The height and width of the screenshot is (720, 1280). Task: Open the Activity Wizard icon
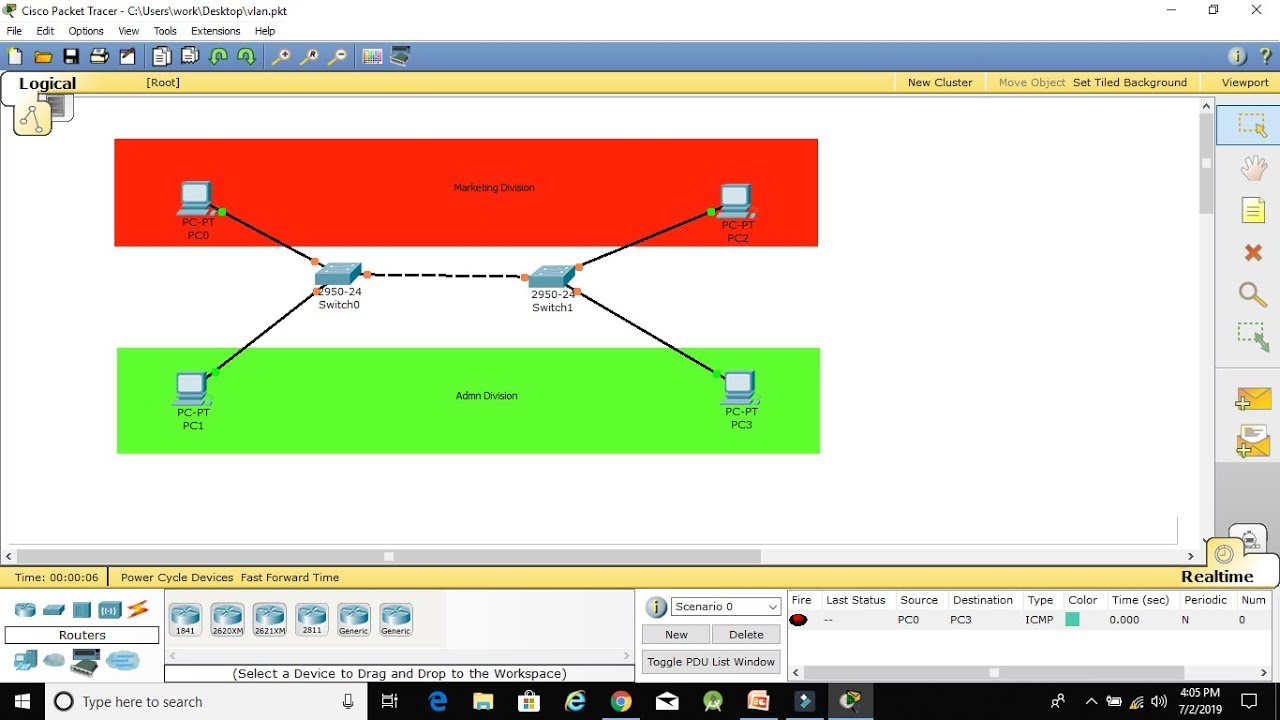click(x=127, y=57)
